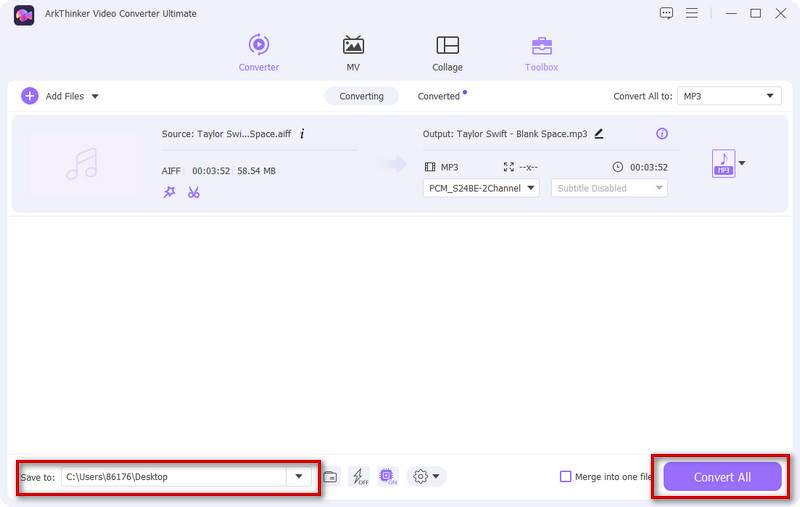Image resolution: width=800 pixels, height=507 pixels.
Task: Click the output info circle icon
Action: pyautogui.click(x=662, y=134)
